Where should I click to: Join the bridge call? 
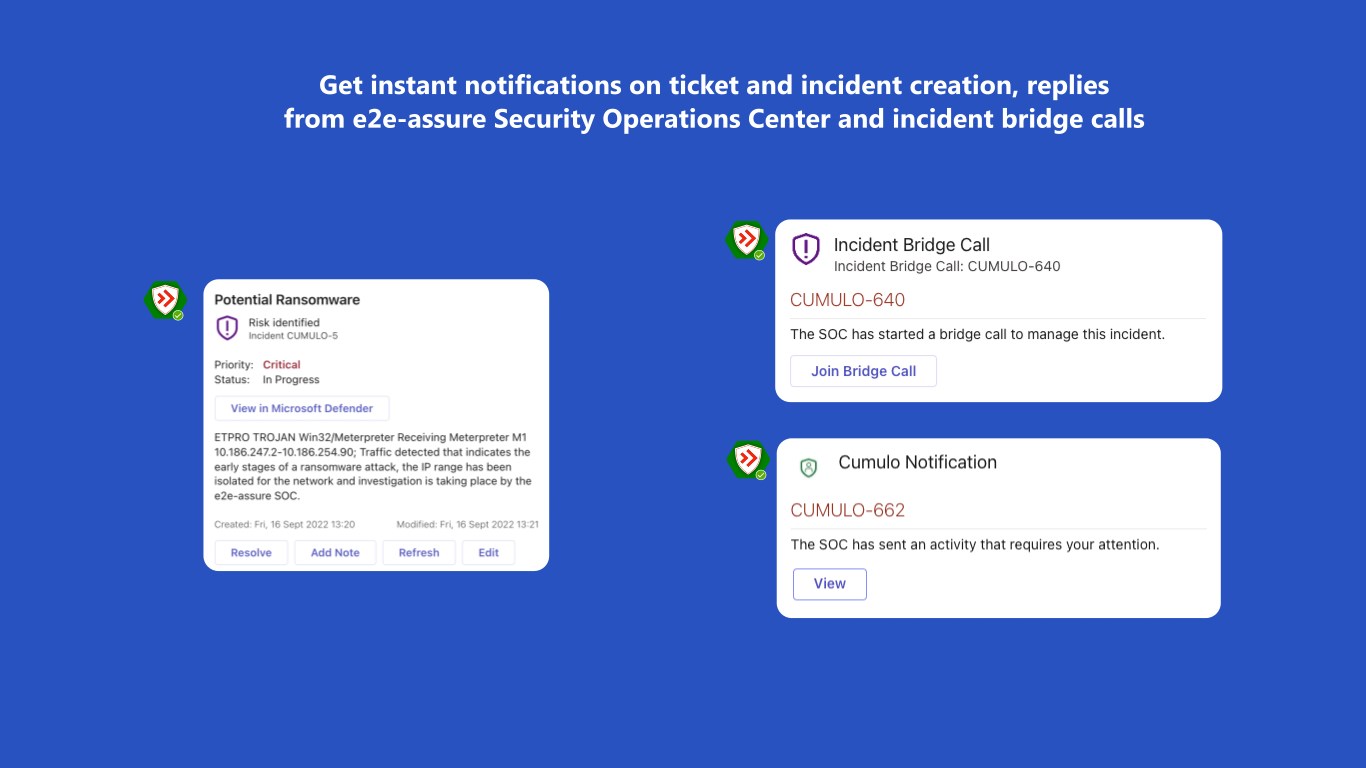click(863, 371)
